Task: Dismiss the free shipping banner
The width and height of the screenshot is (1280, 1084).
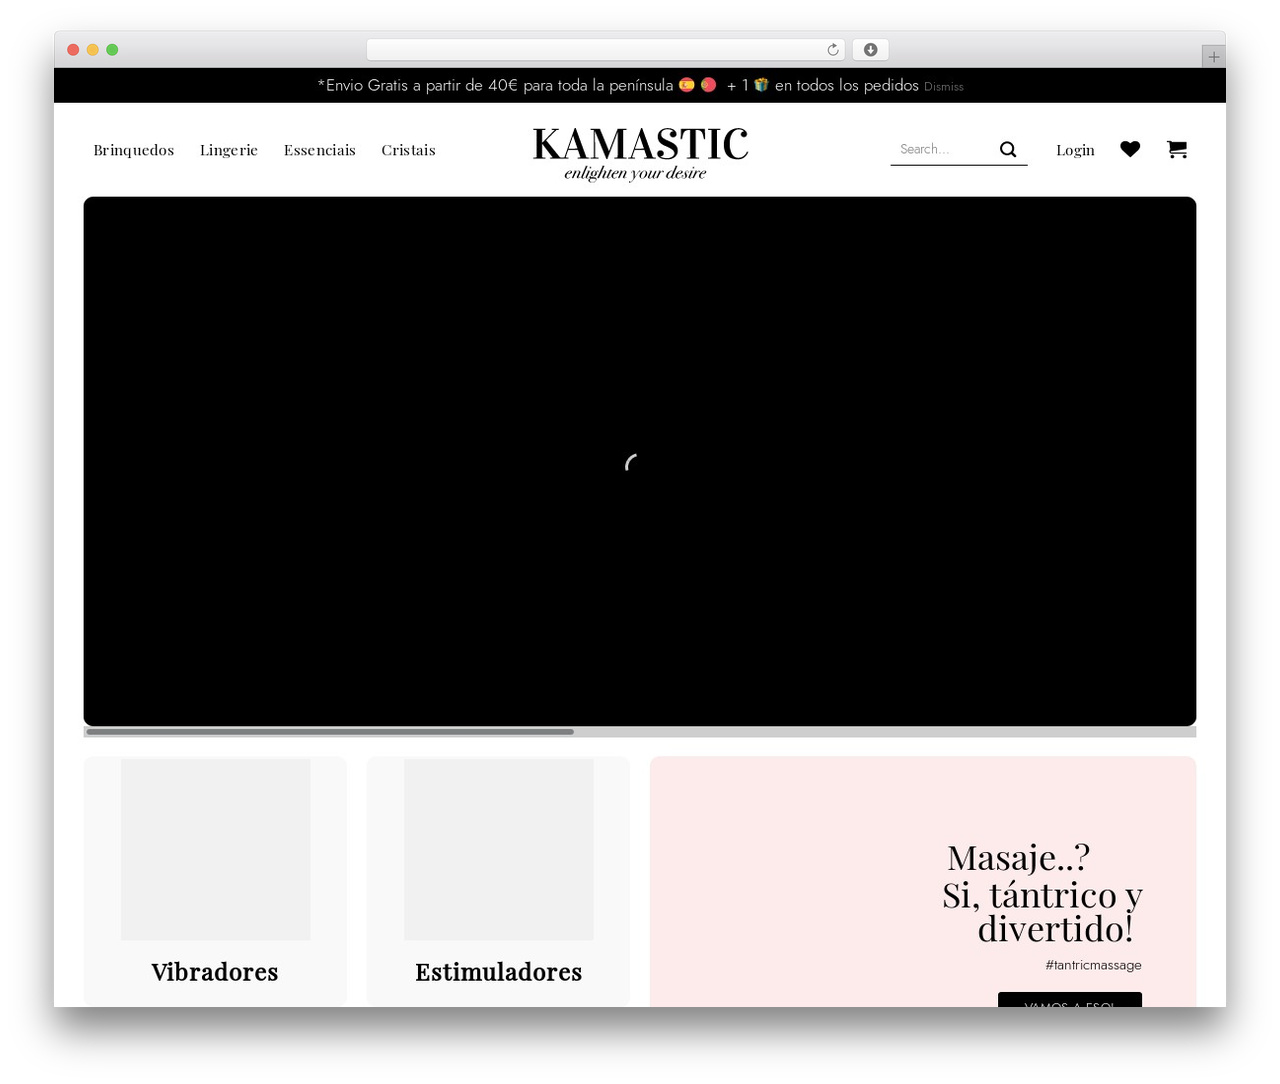Action: click(944, 87)
